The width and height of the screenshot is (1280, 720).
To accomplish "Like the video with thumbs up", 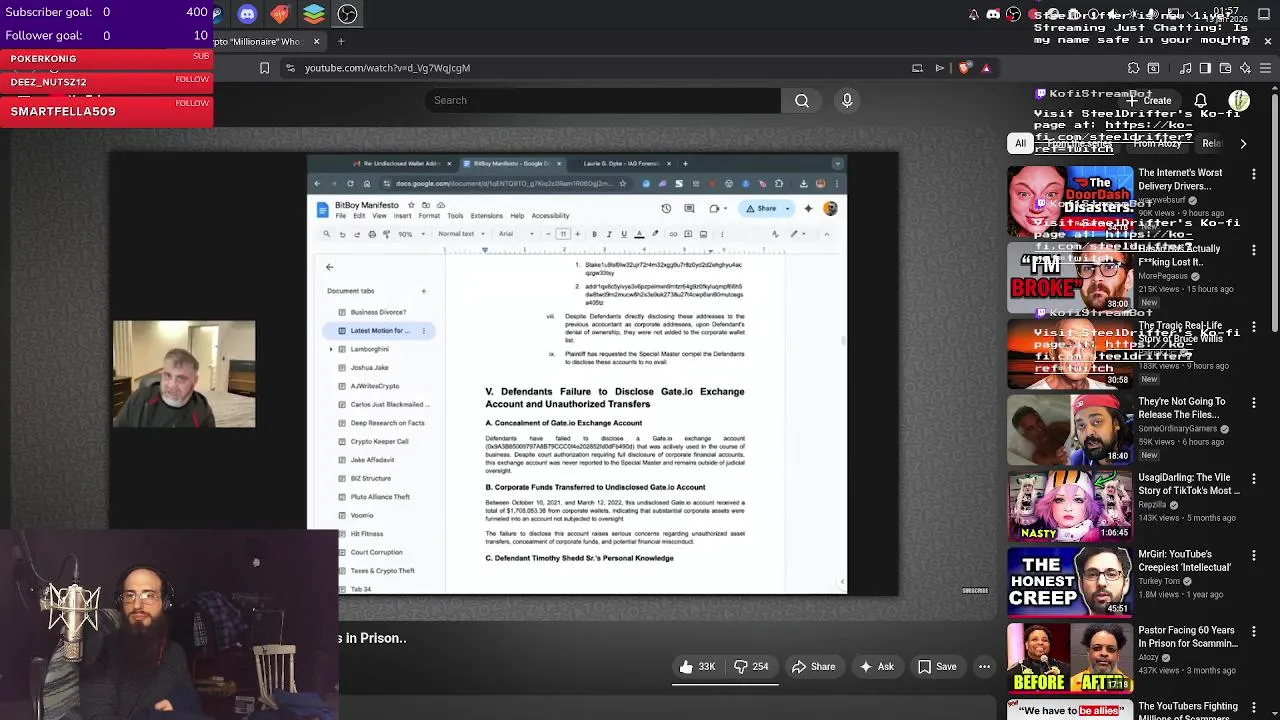I will click(x=698, y=667).
